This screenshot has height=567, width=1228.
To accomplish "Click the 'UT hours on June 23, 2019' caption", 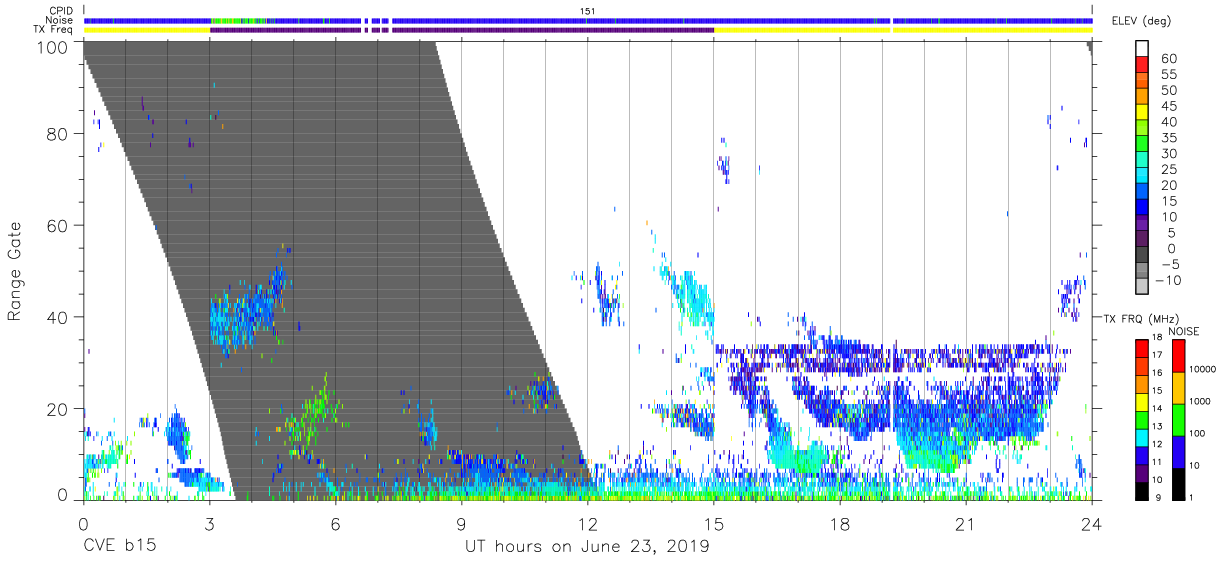I will 587,547.
